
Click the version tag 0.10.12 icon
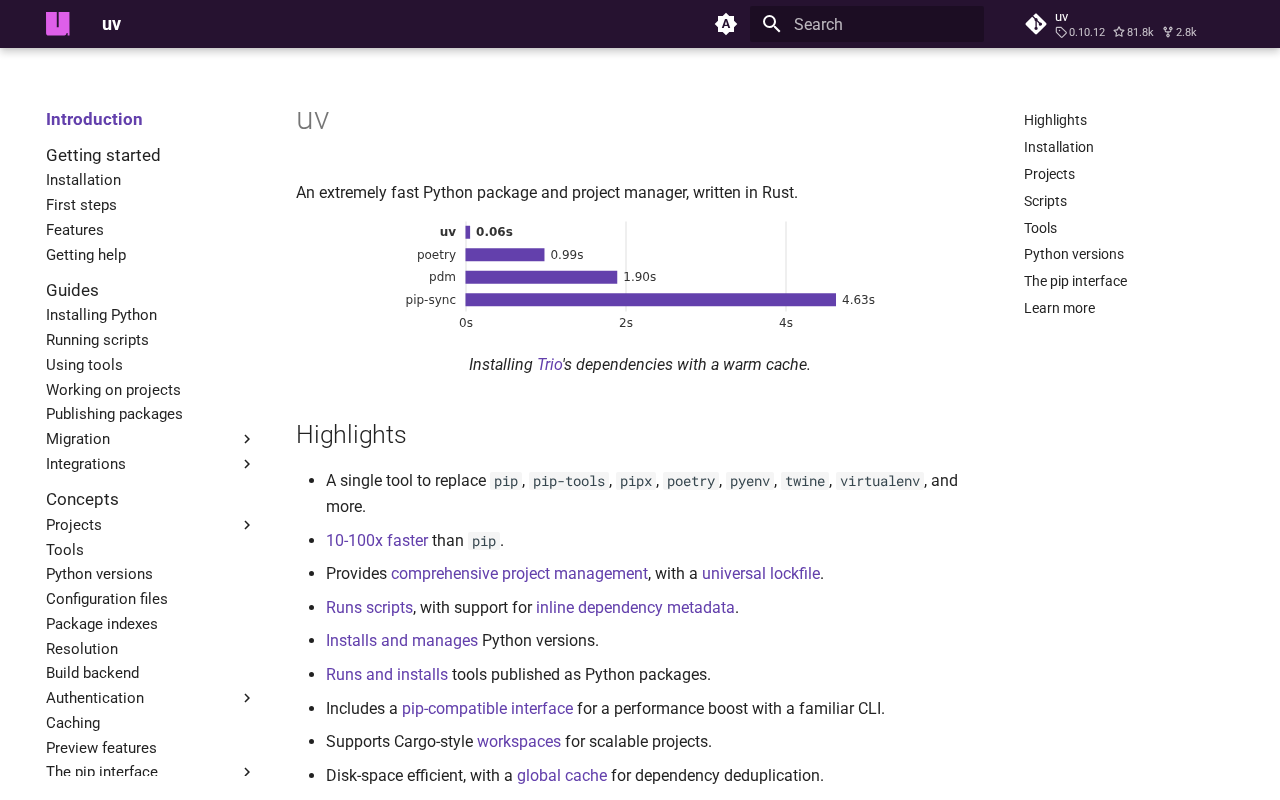pos(1061,33)
